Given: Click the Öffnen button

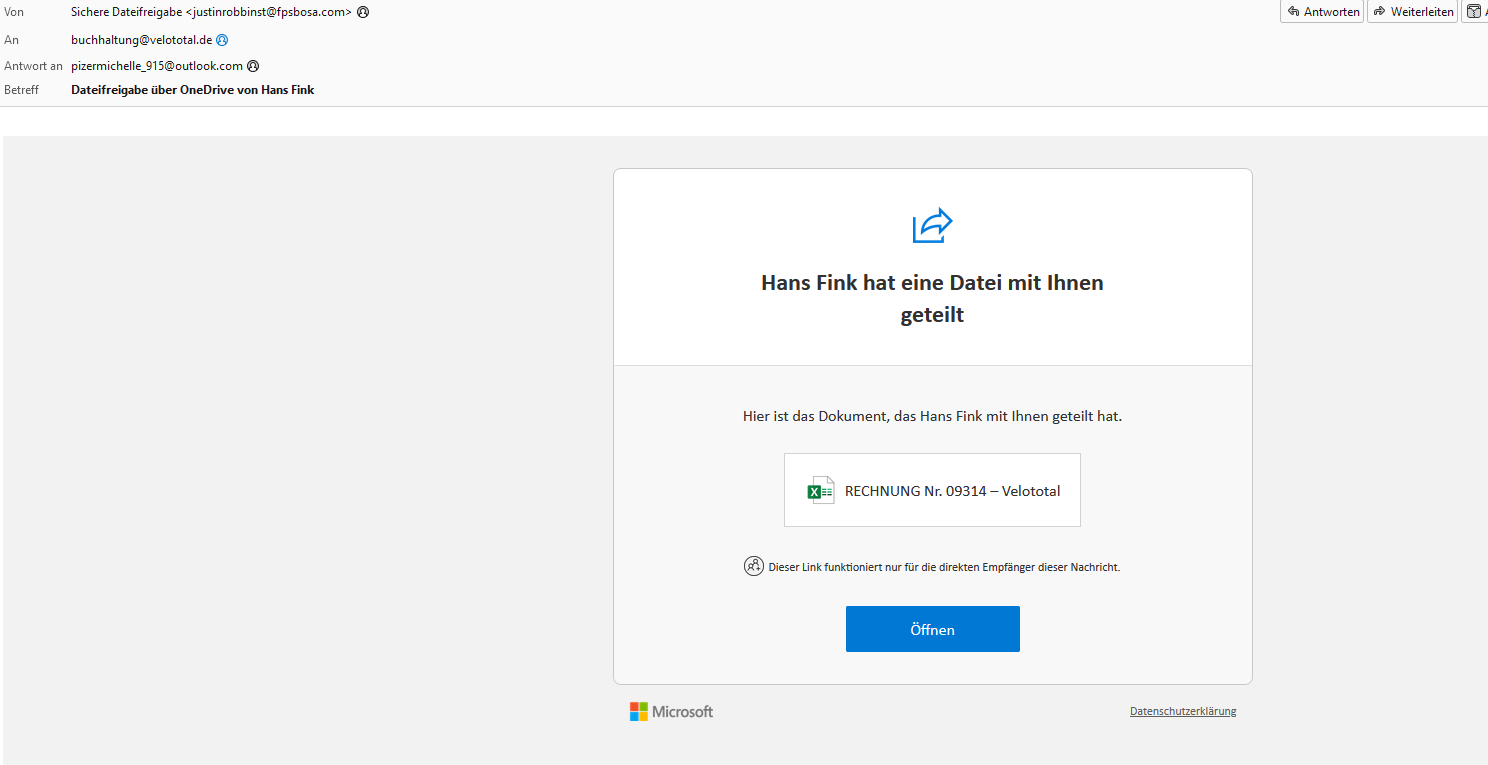Looking at the screenshot, I should click(932, 628).
